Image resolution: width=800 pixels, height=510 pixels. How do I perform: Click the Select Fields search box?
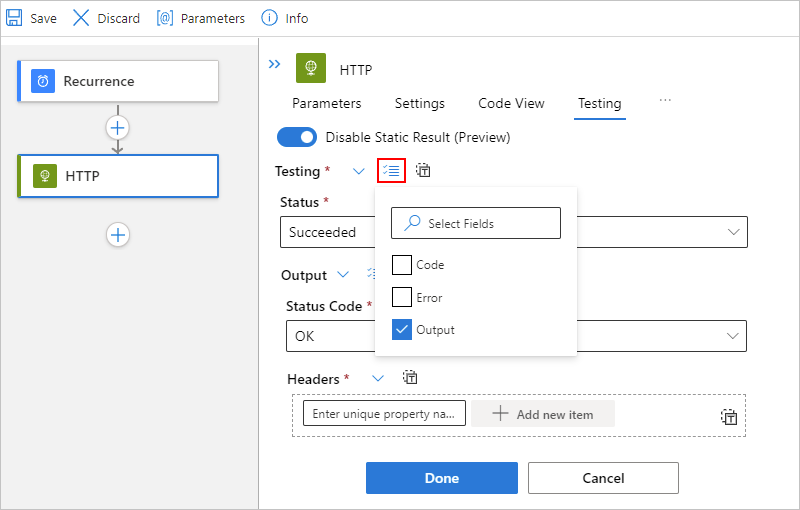click(476, 223)
